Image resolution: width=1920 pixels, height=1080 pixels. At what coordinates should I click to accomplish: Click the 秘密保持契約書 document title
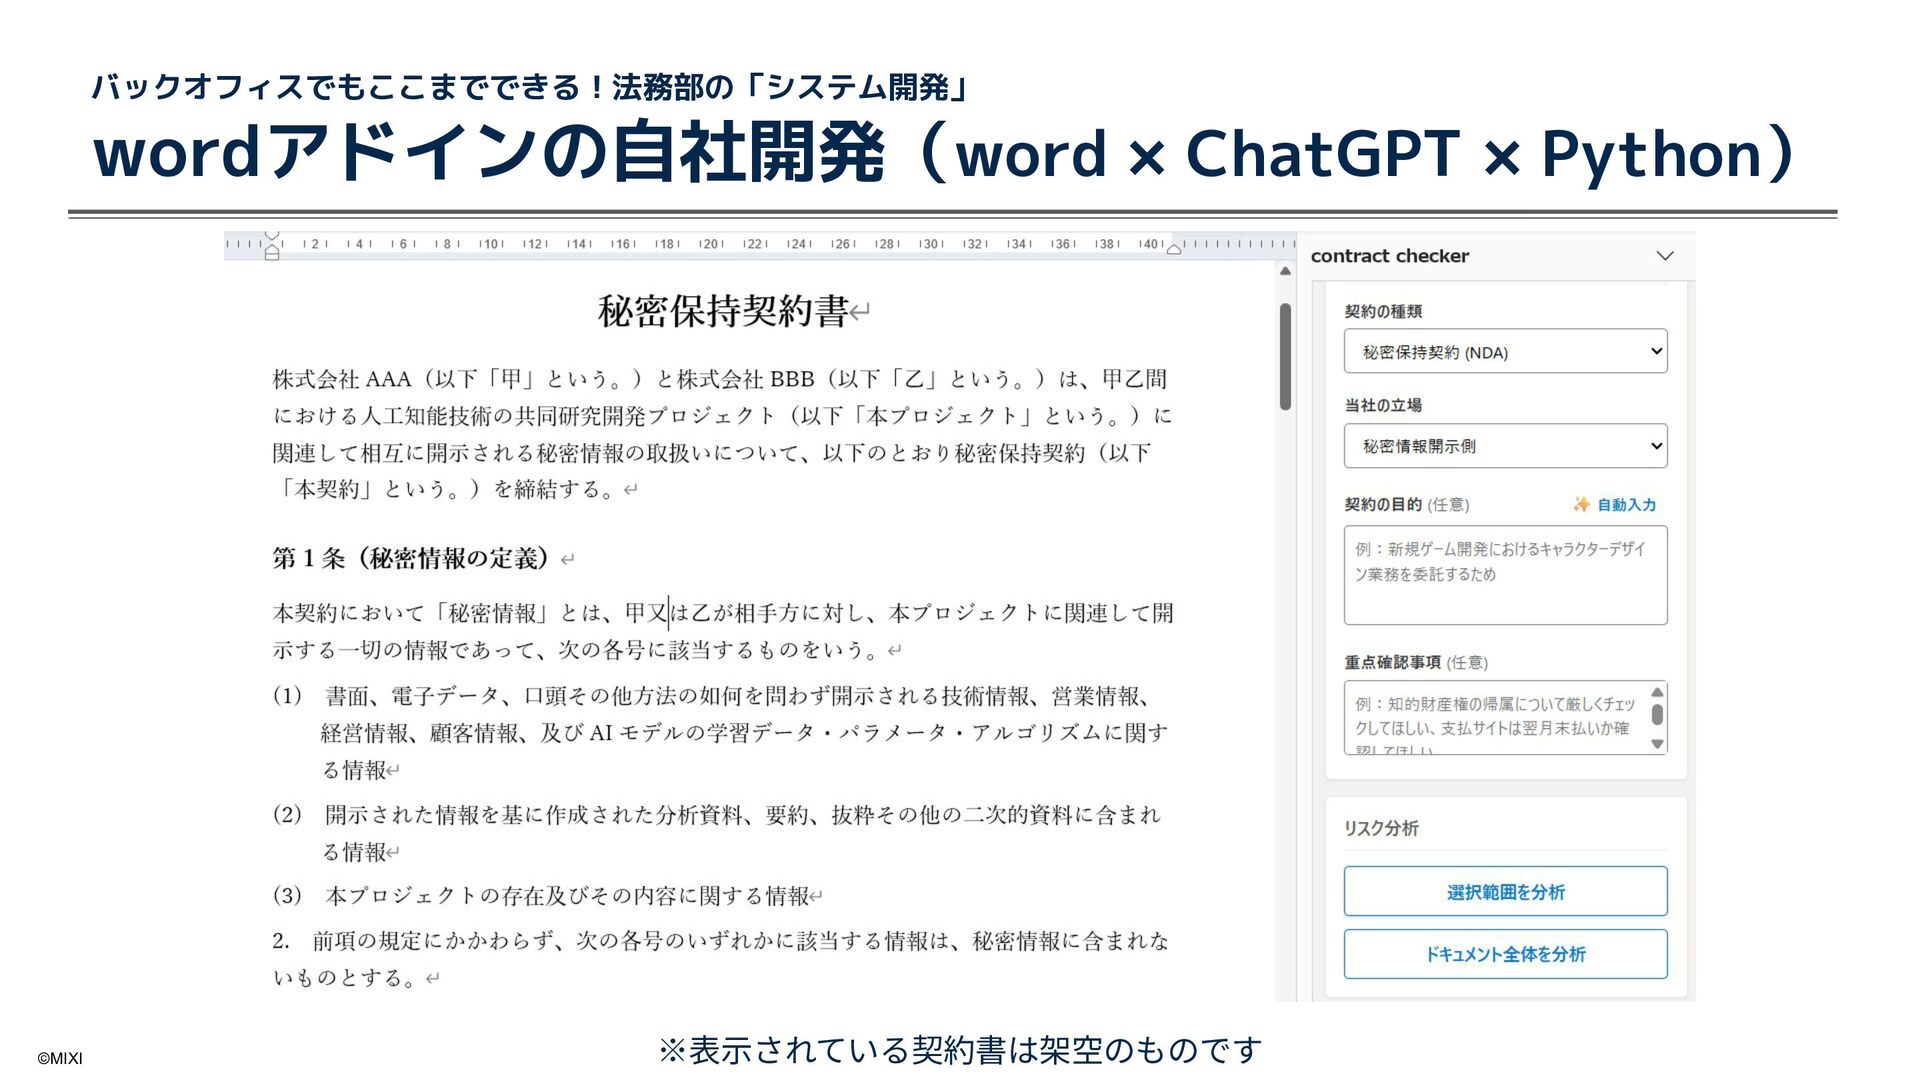point(723,311)
